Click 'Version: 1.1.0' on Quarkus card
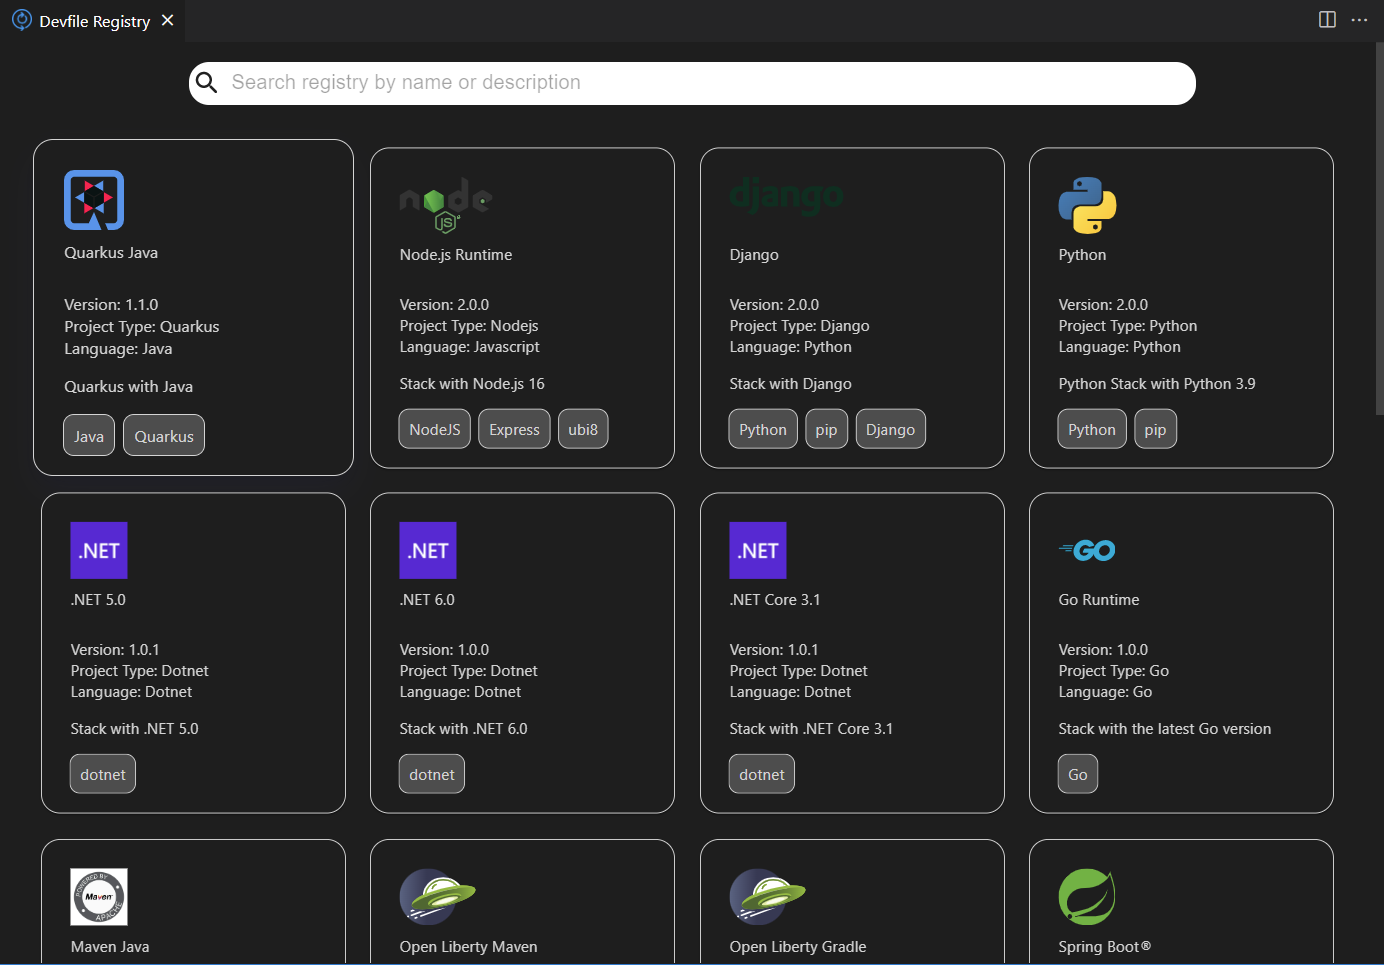Screen dimensions: 1384x965 click(x=111, y=305)
